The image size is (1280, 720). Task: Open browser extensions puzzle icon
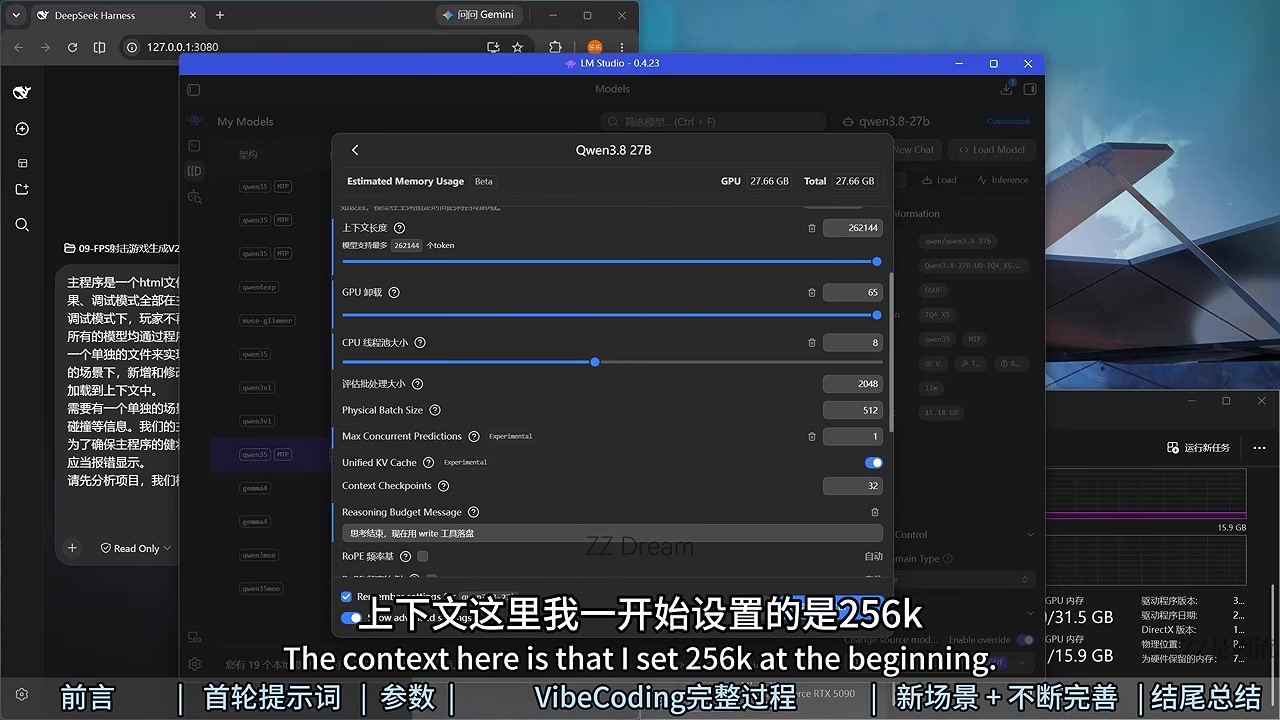coord(555,47)
